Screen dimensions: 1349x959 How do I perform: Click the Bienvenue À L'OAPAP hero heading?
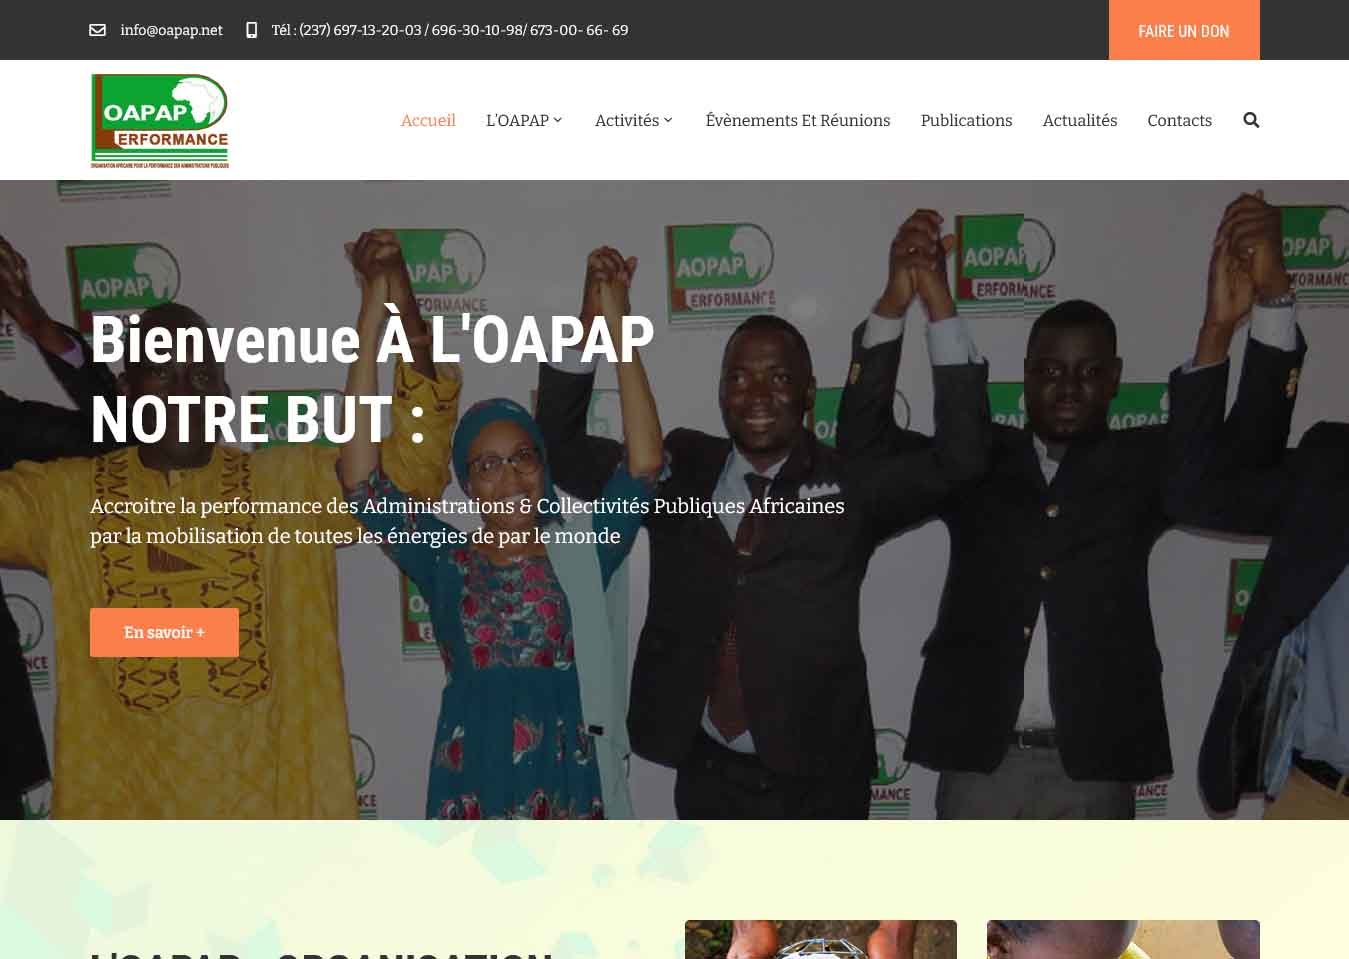[x=372, y=340]
